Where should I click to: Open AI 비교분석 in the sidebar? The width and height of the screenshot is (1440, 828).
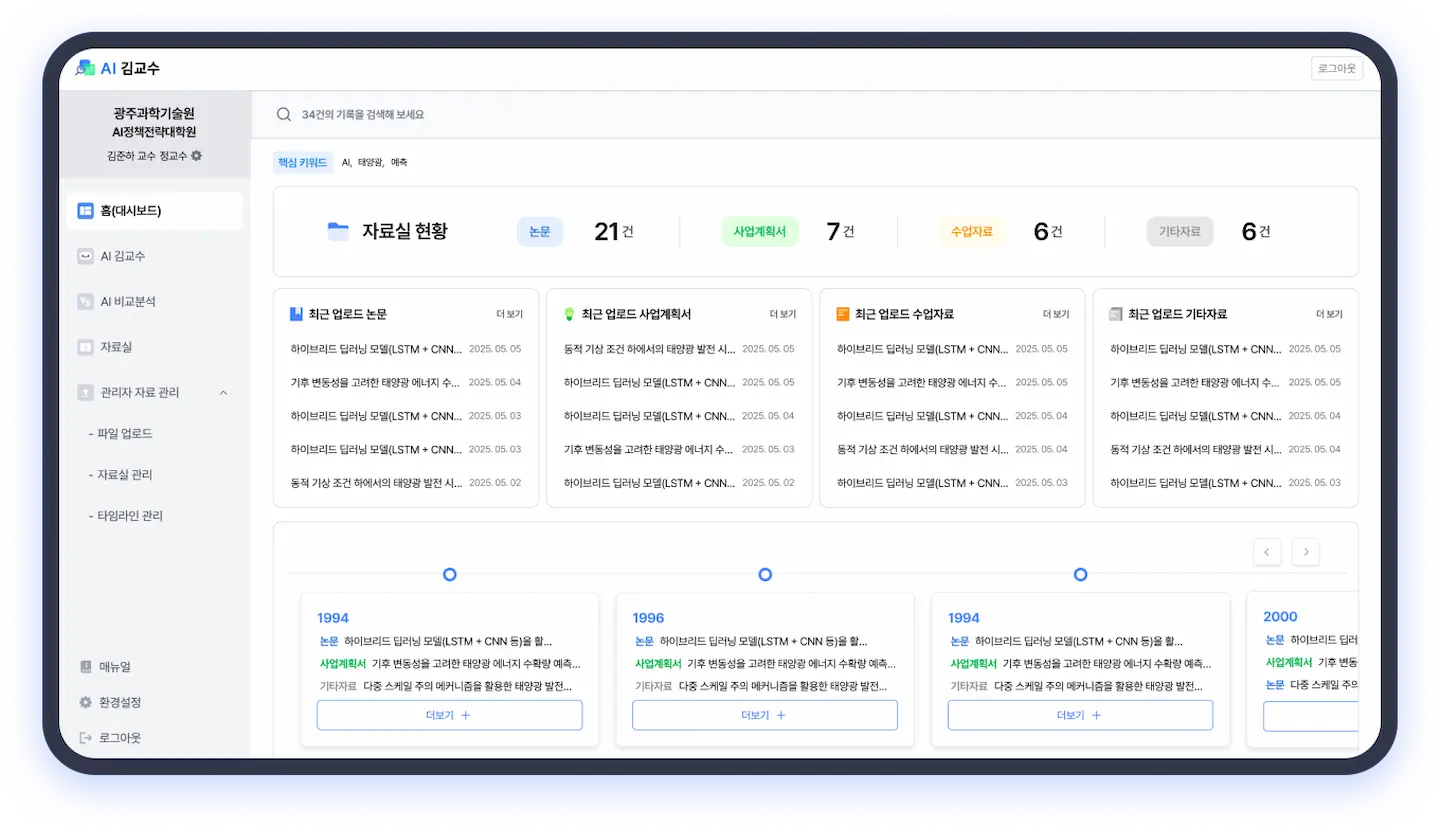(127, 302)
